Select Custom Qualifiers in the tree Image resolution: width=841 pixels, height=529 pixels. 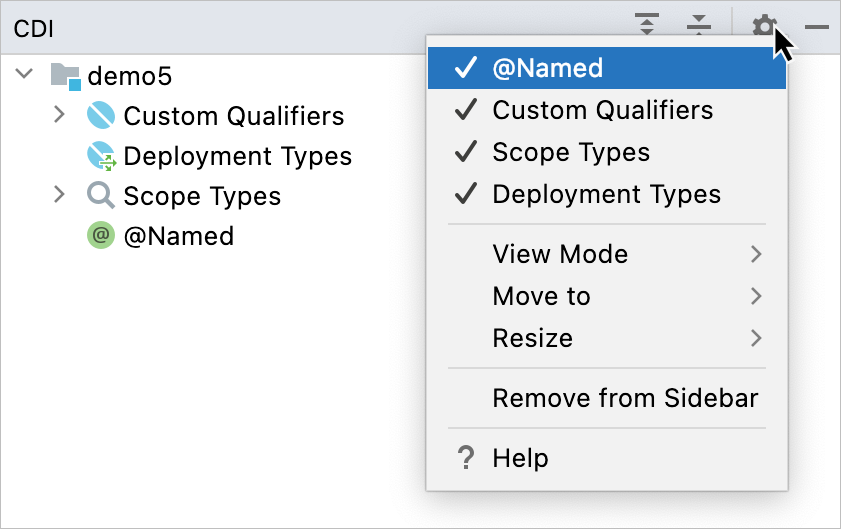coord(234,116)
